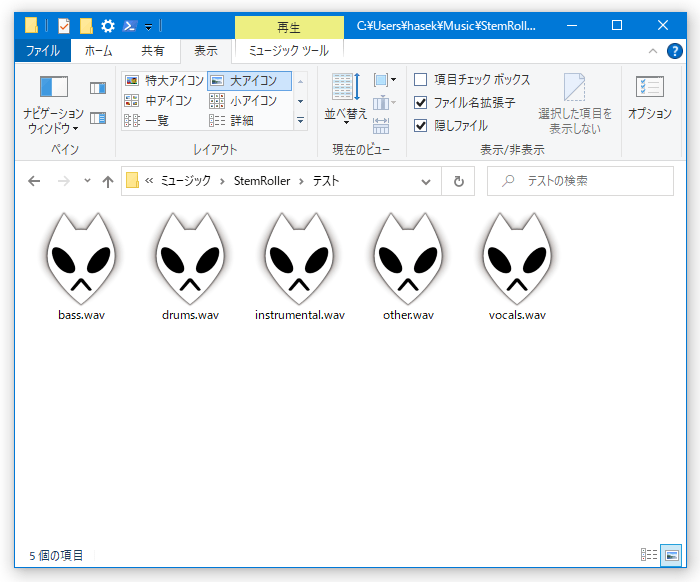This screenshot has height=582, width=700.
Task: Select 詳細 details layout
Action: pos(231,121)
